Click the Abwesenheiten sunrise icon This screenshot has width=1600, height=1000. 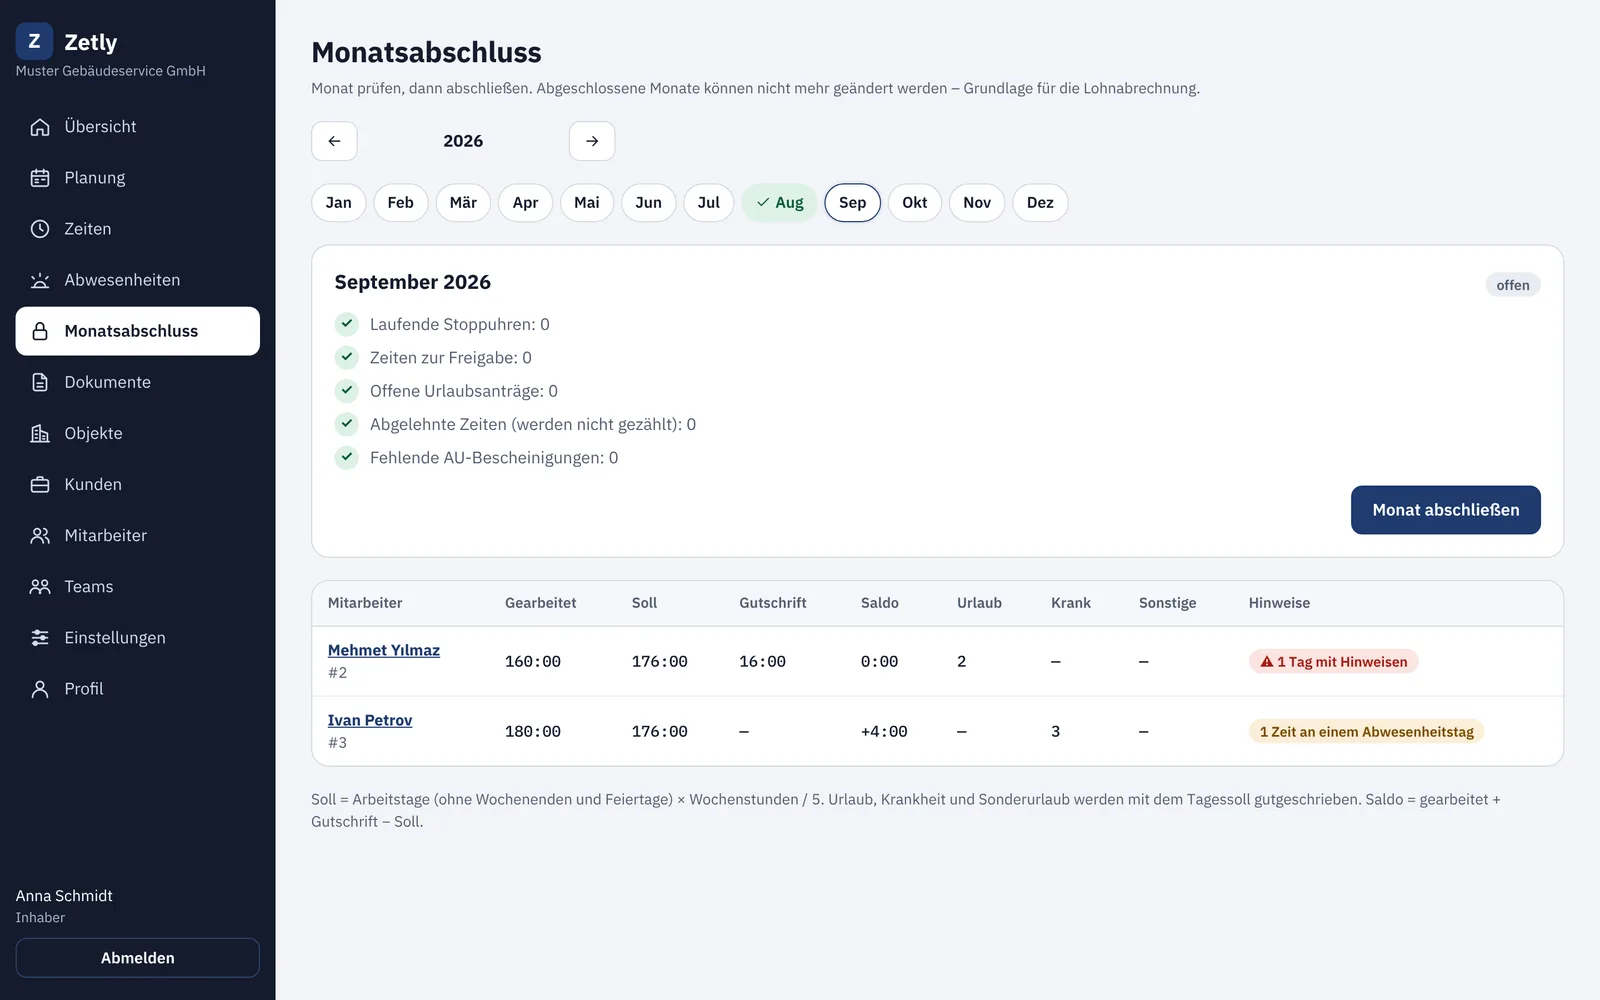40,280
